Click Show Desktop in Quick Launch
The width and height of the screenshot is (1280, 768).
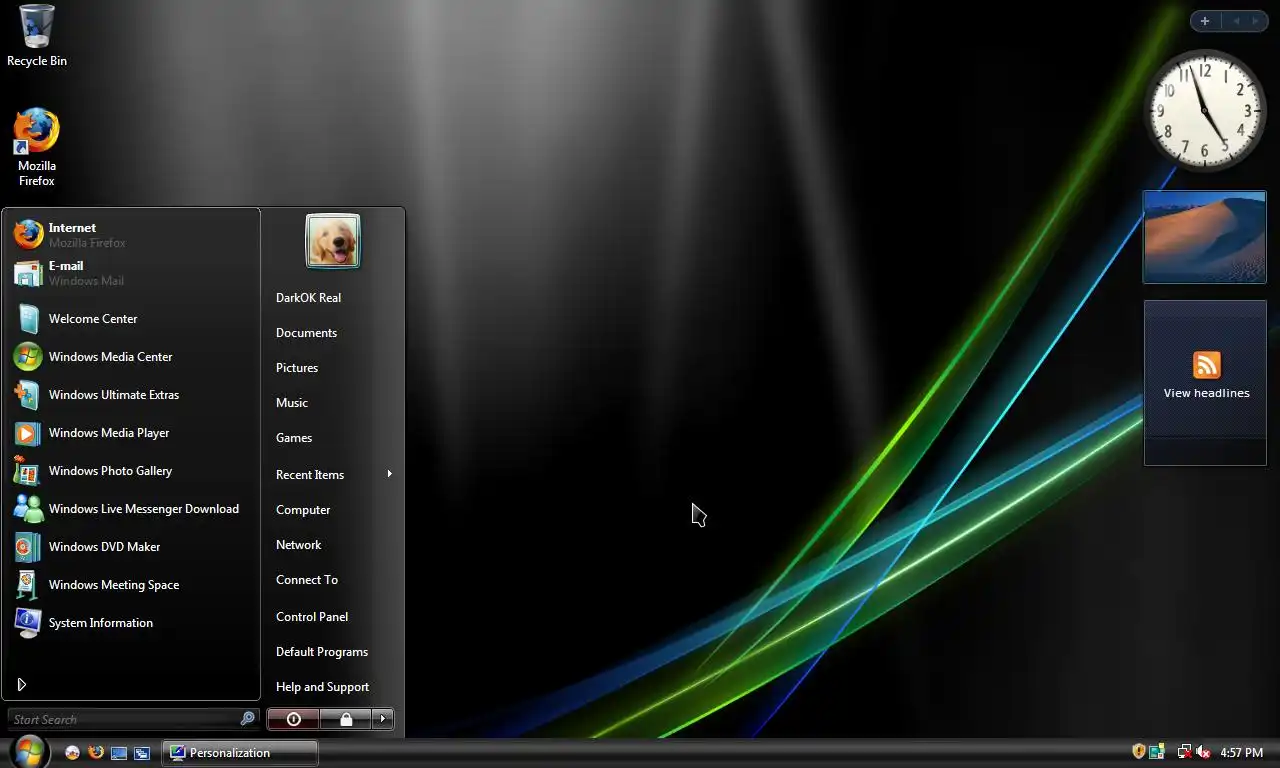(119, 753)
